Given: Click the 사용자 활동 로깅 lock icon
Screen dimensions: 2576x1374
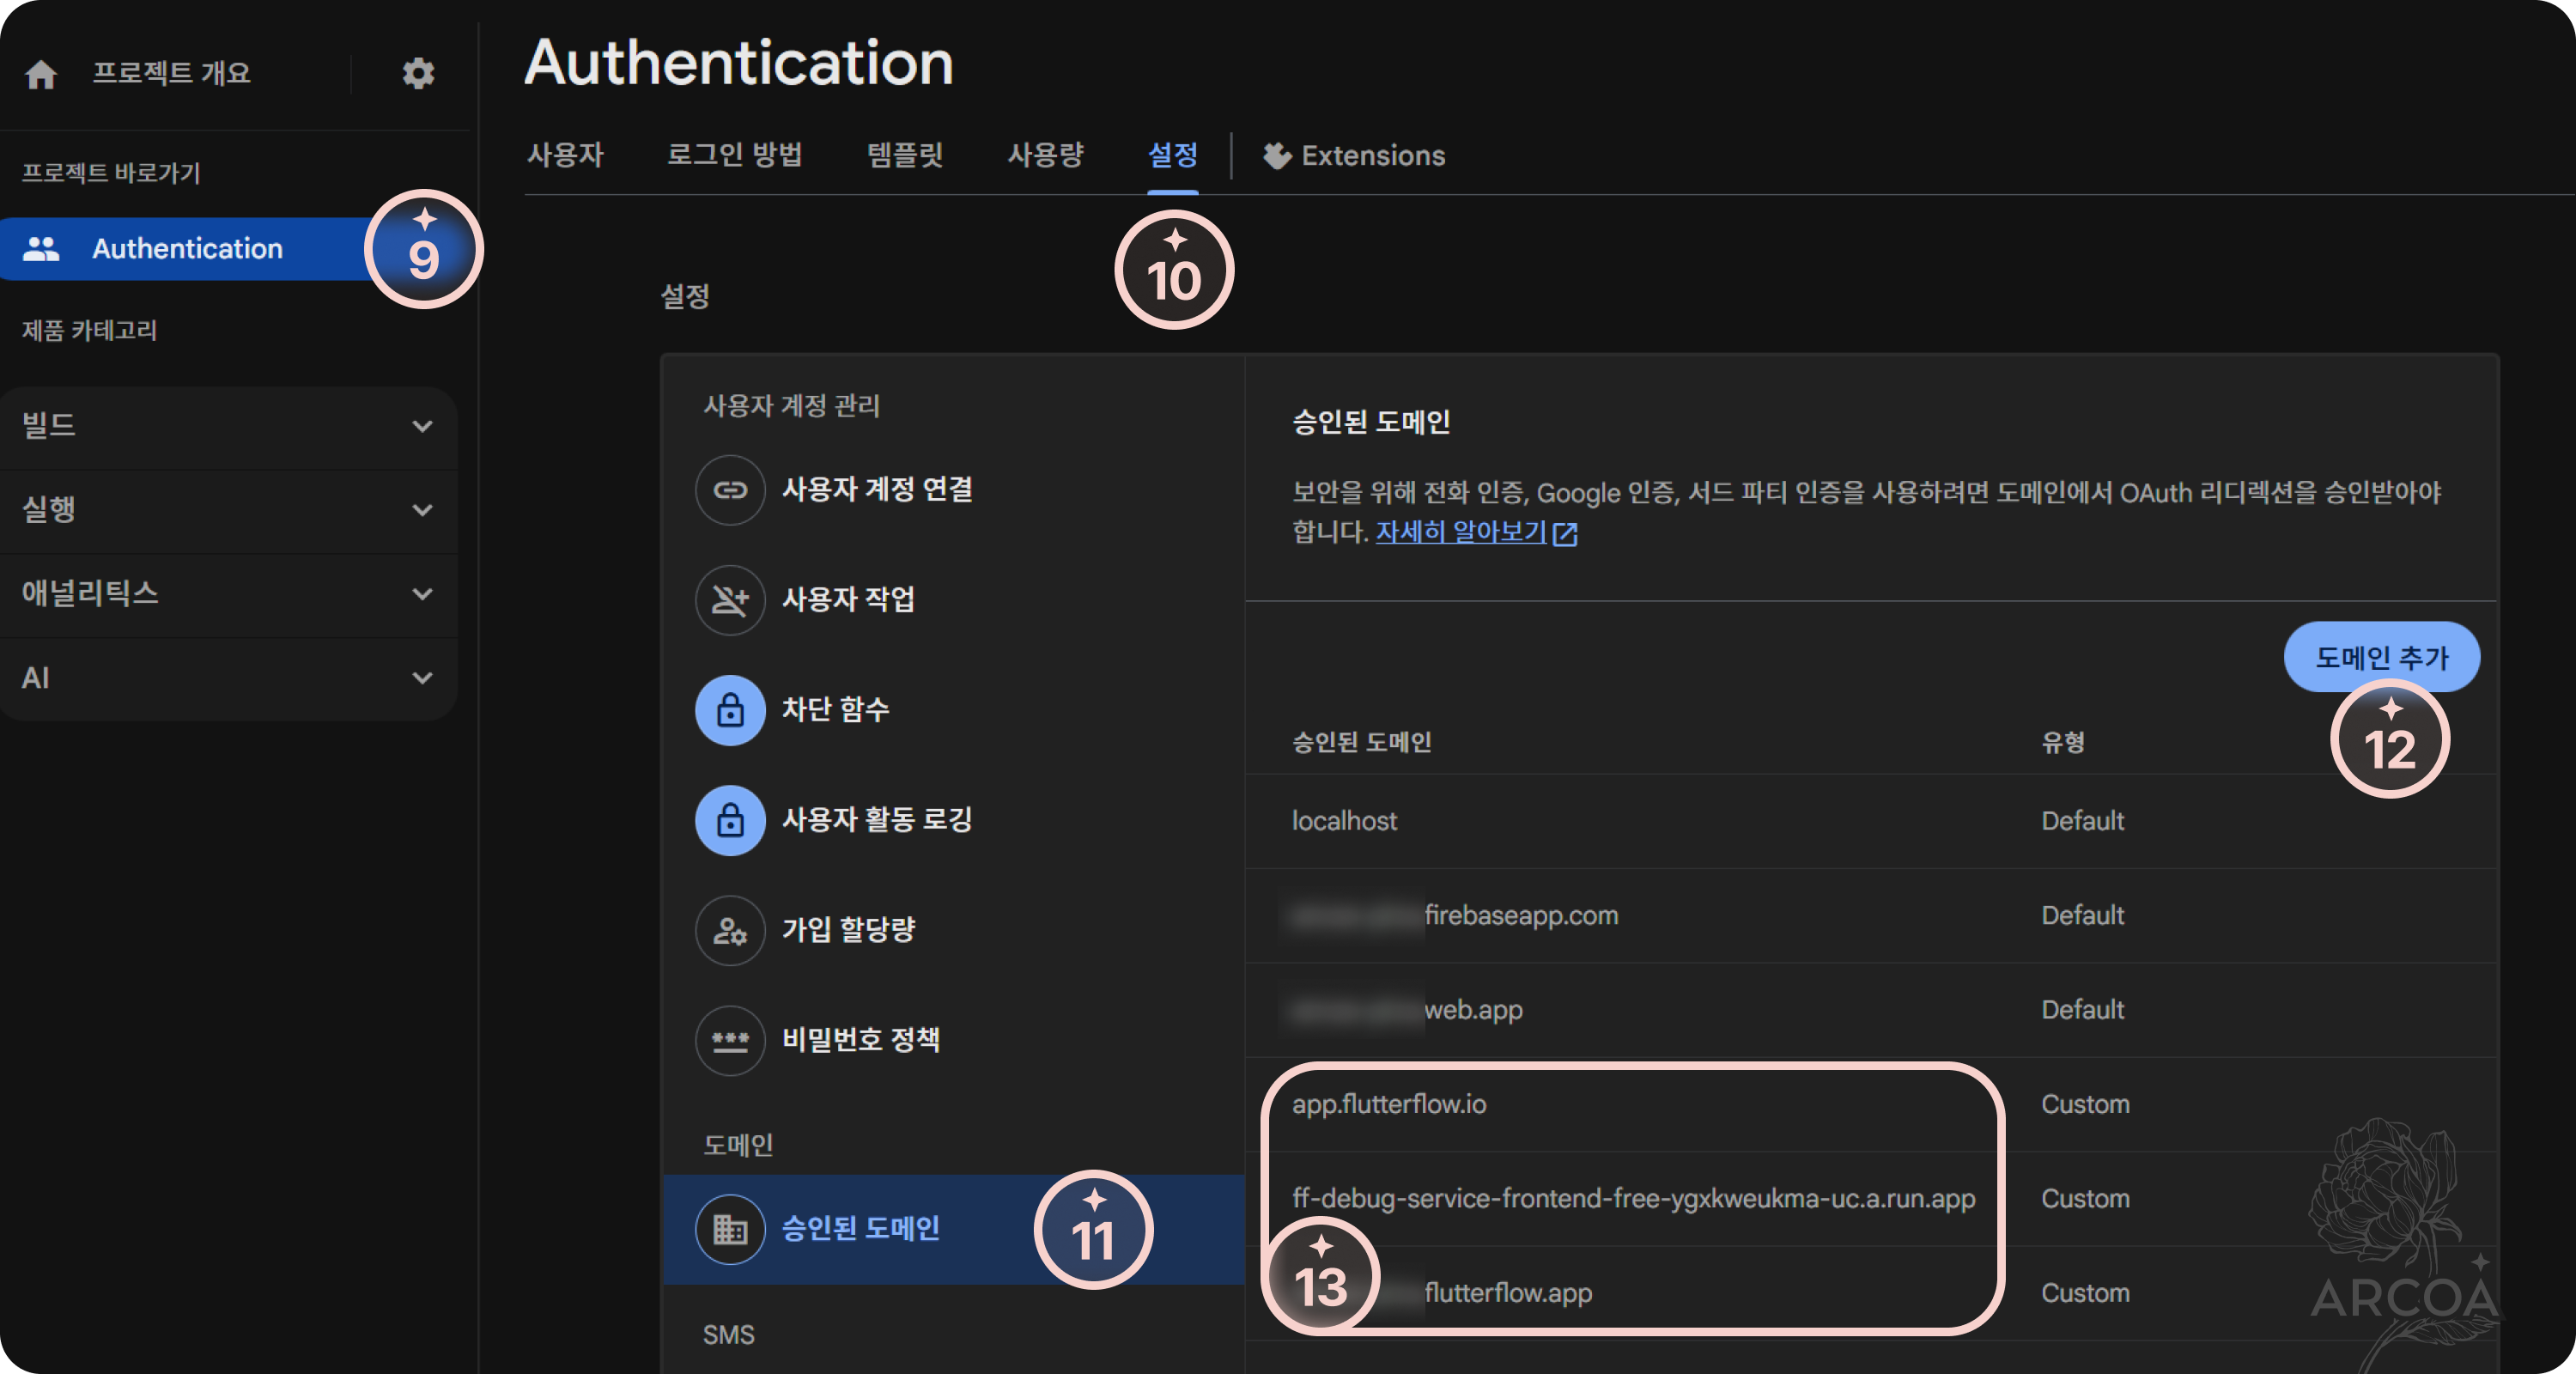Looking at the screenshot, I should tap(730, 820).
